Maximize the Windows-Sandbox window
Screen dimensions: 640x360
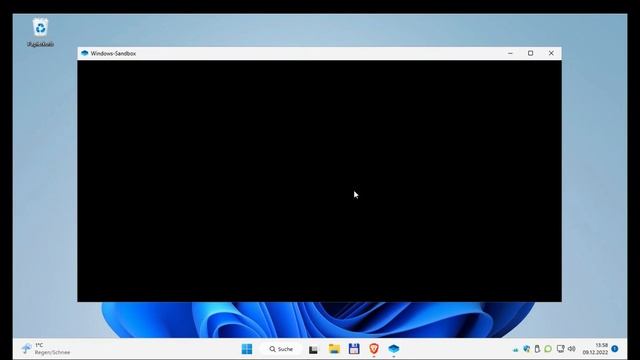tap(531, 53)
